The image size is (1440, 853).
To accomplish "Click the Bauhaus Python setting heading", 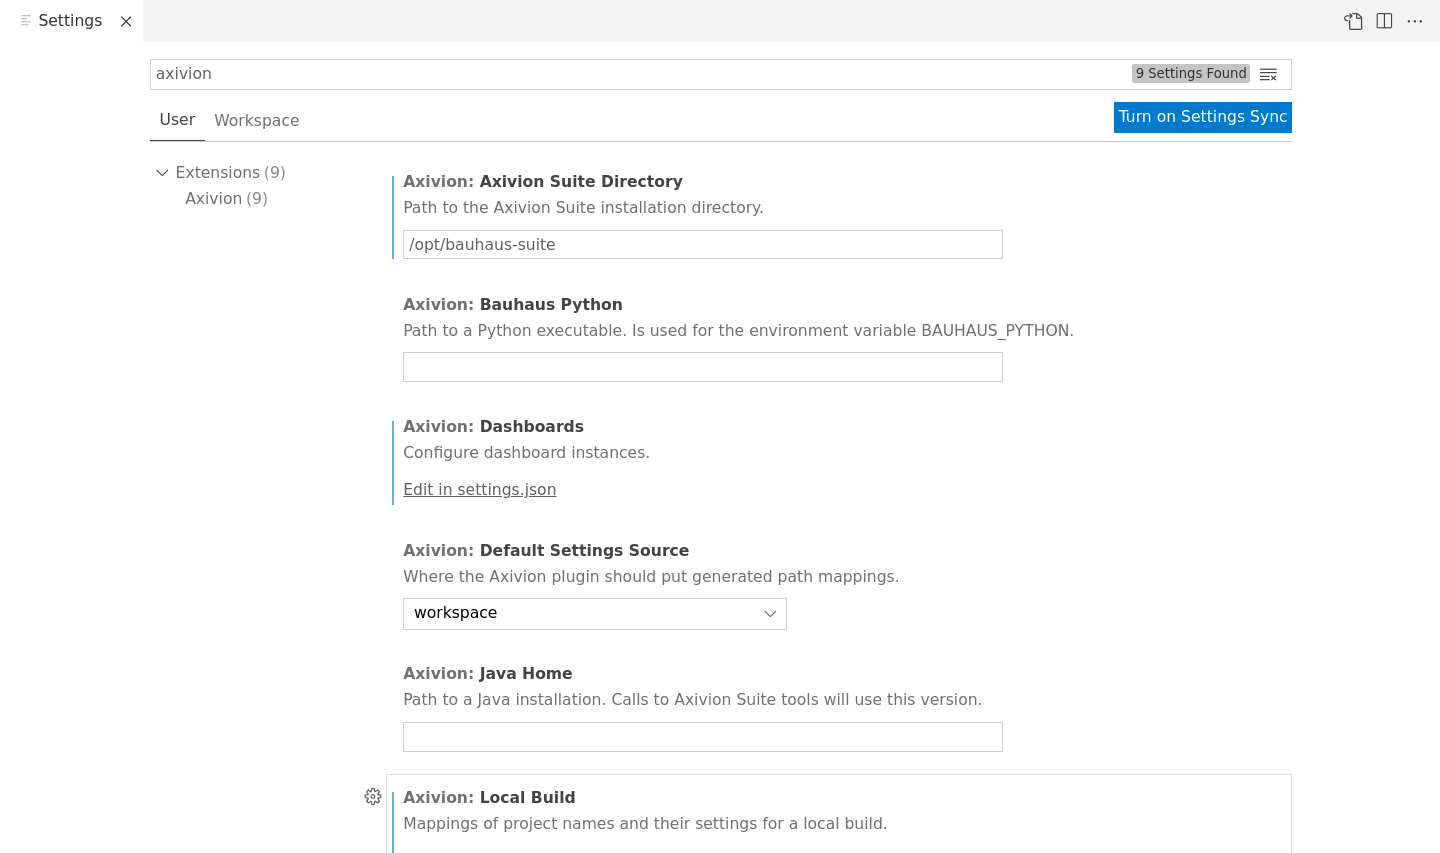I will (513, 304).
